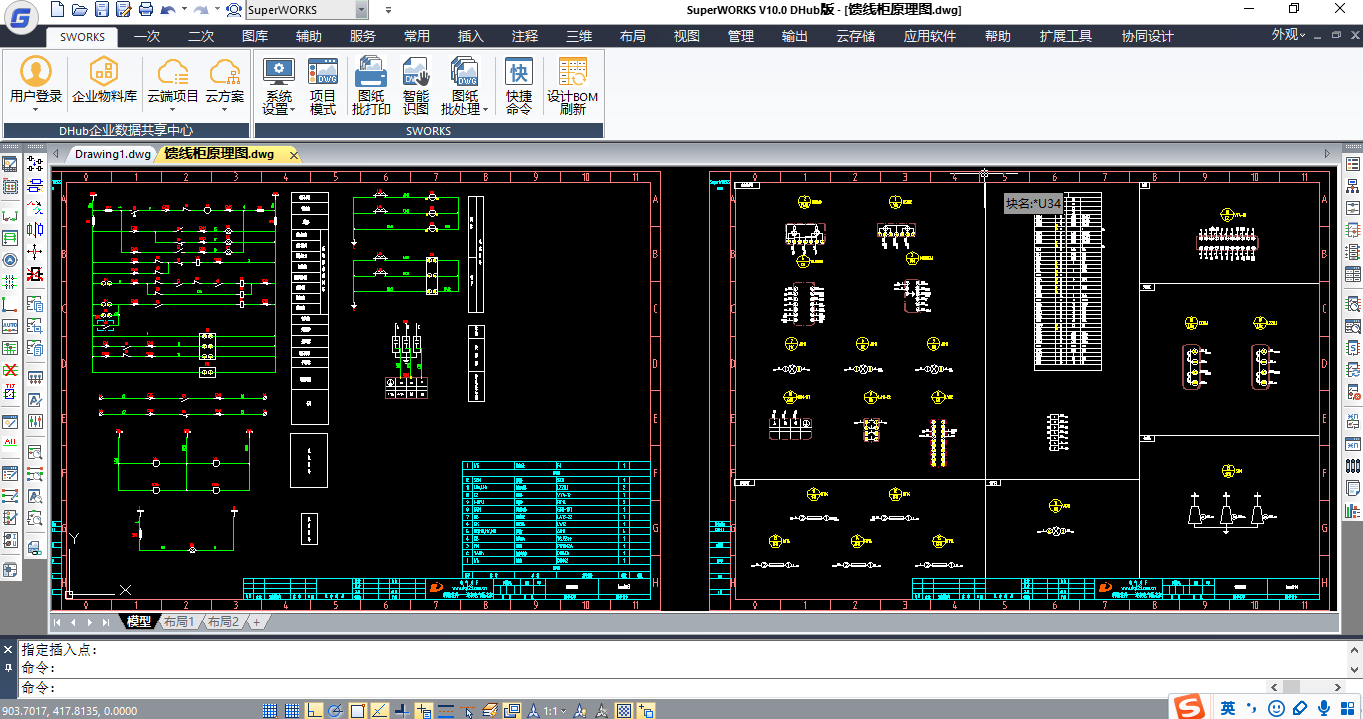Image resolution: width=1363 pixels, height=719 pixels.
Task: Close the 馈线柜原理图.dwg tab
Action: (x=293, y=155)
